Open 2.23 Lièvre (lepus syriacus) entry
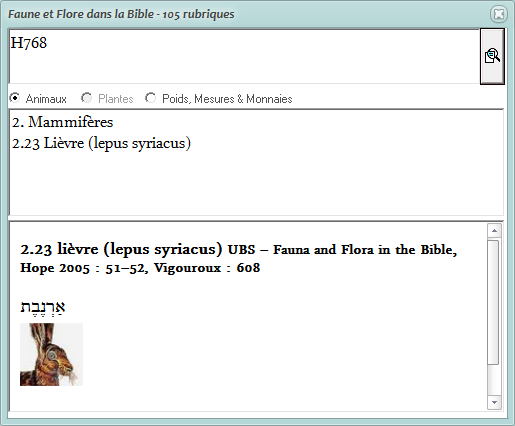The image size is (515, 426). [101, 143]
